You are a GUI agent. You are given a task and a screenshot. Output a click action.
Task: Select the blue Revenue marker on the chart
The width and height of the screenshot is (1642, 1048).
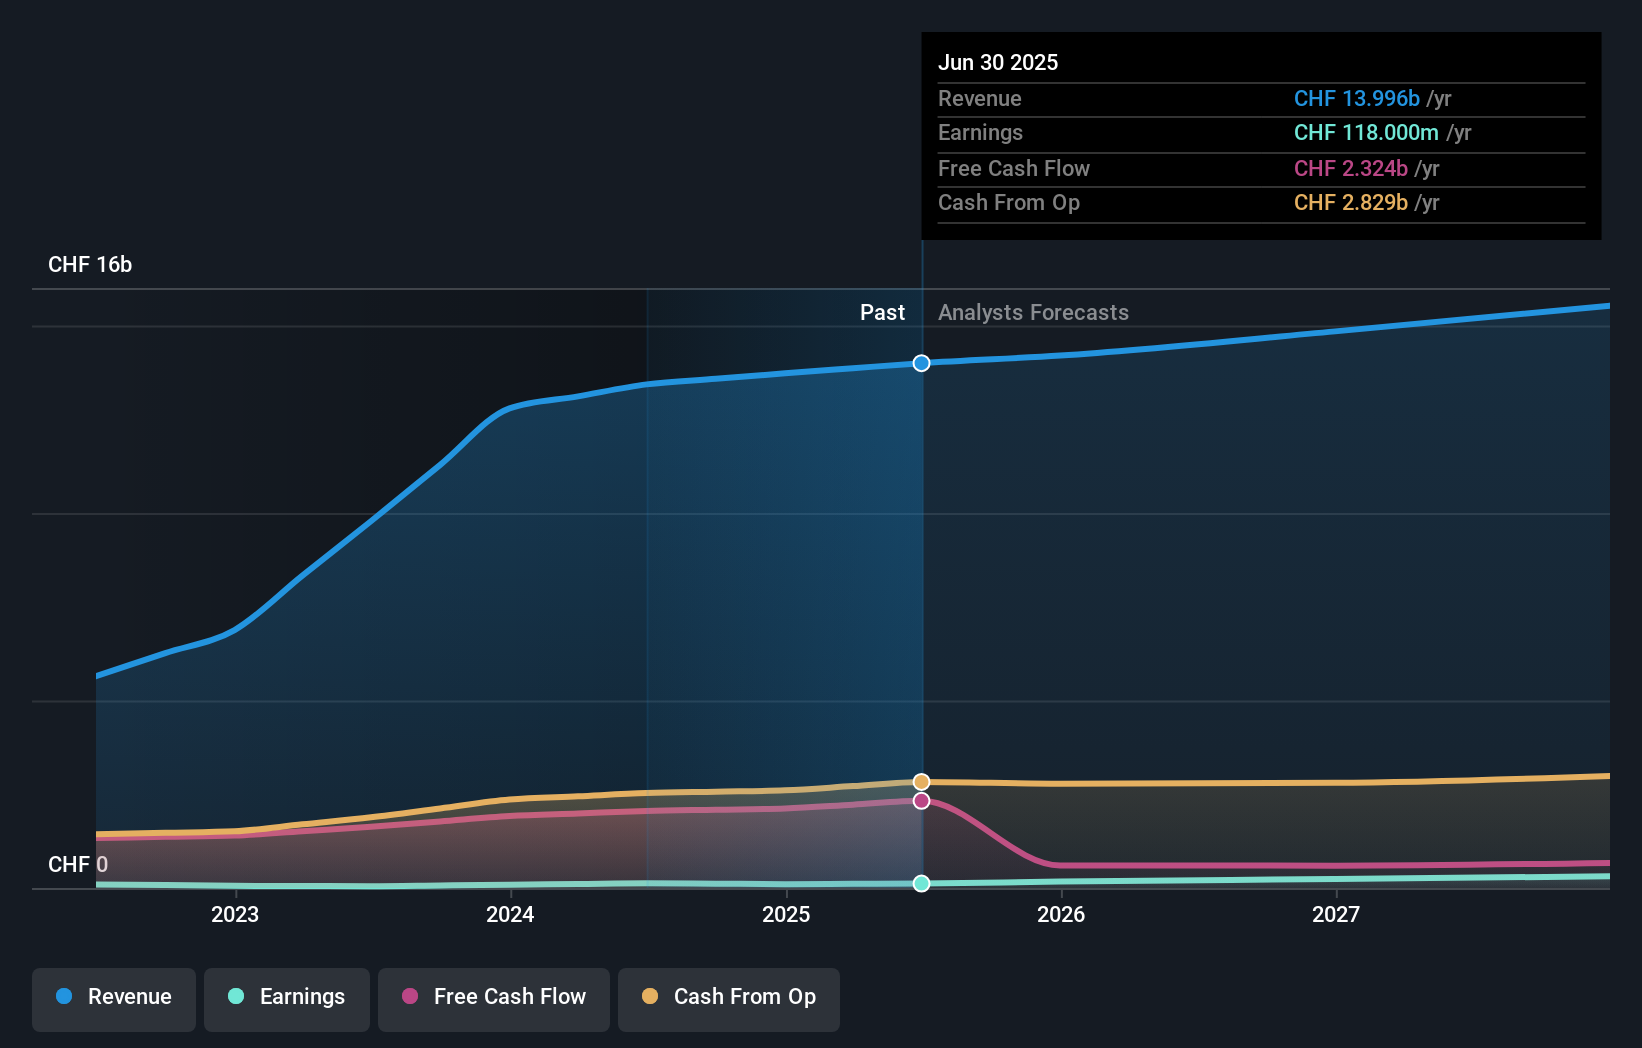tap(921, 363)
